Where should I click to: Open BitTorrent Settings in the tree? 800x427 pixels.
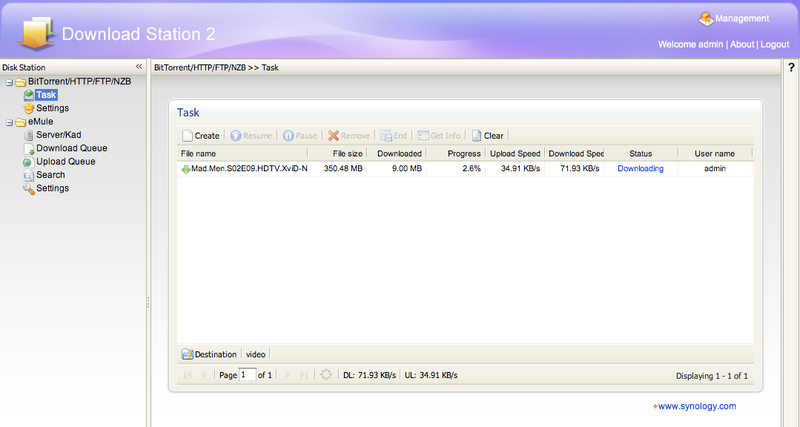[x=52, y=108]
